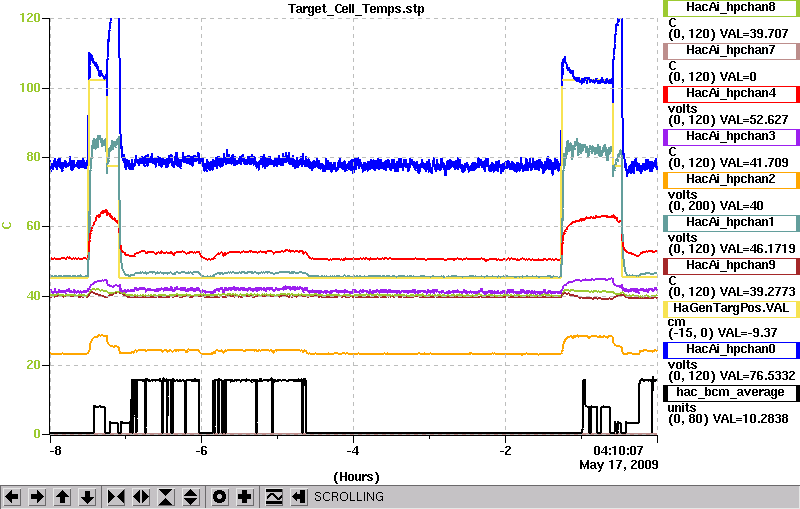Click the arrow-to-bar scroll mode icon
Viewport: 800px width, 509px height.
point(299,497)
